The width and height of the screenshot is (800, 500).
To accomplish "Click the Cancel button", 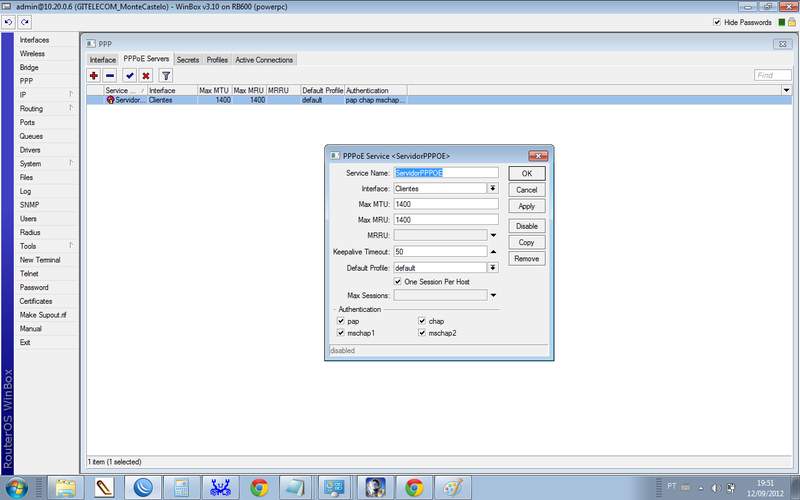I will (x=527, y=190).
